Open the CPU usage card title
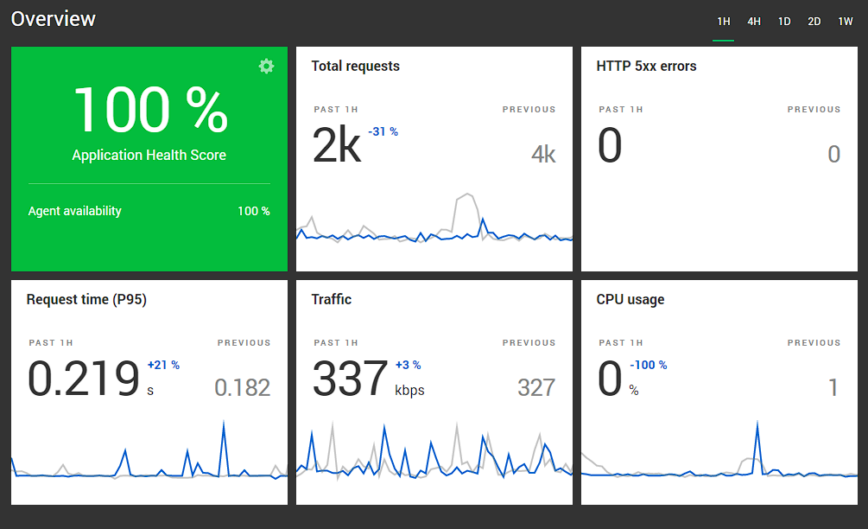This screenshot has width=868, height=529. click(630, 299)
